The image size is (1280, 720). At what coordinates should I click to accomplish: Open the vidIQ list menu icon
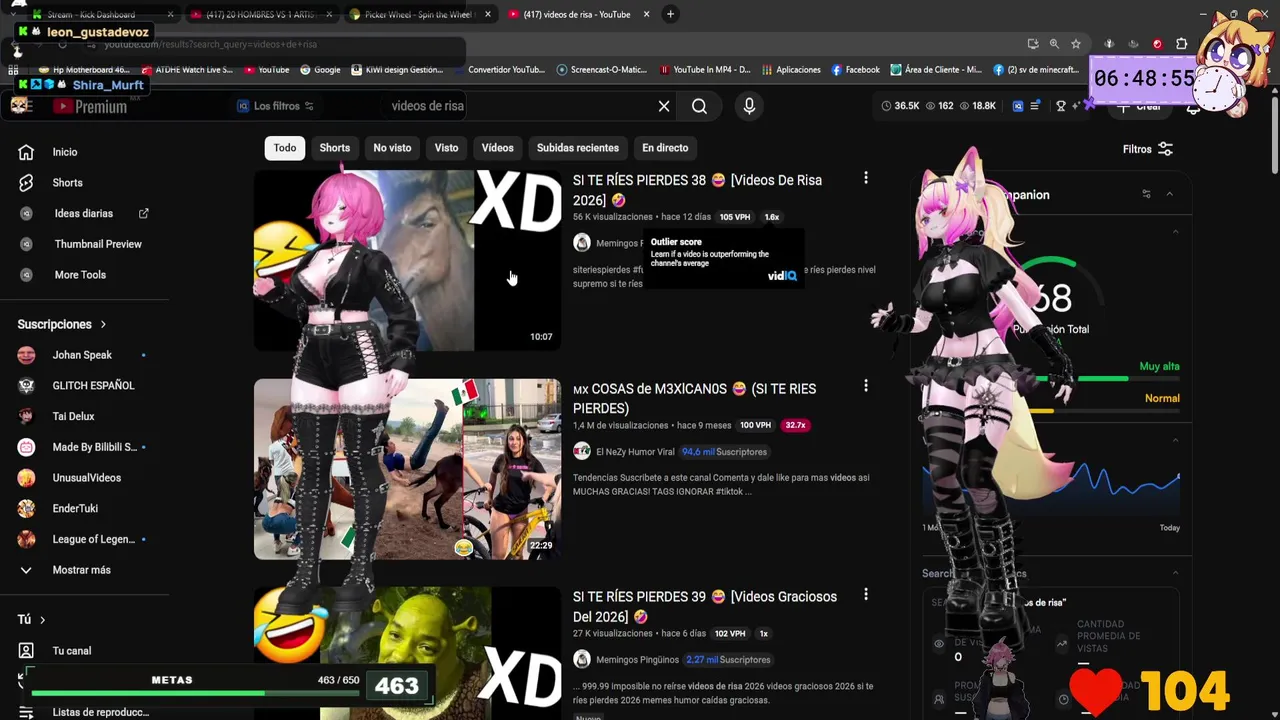[x=1035, y=106]
